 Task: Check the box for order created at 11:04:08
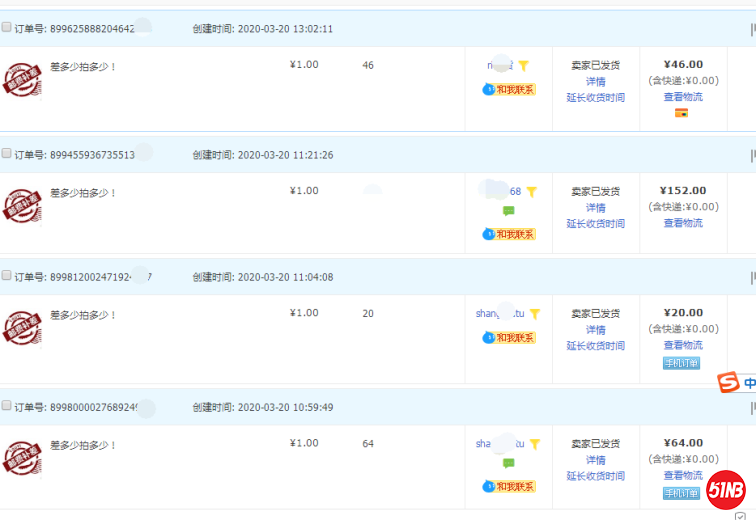[7, 276]
